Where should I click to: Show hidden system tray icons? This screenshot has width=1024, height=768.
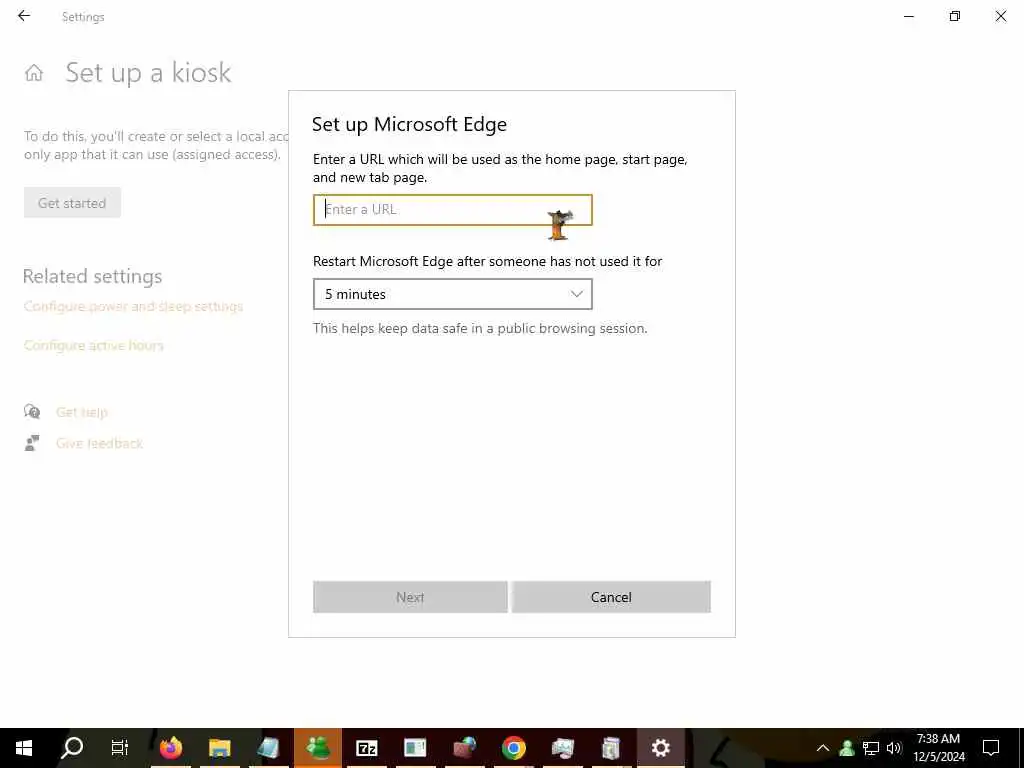pyautogui.click(x=823, y=748)
